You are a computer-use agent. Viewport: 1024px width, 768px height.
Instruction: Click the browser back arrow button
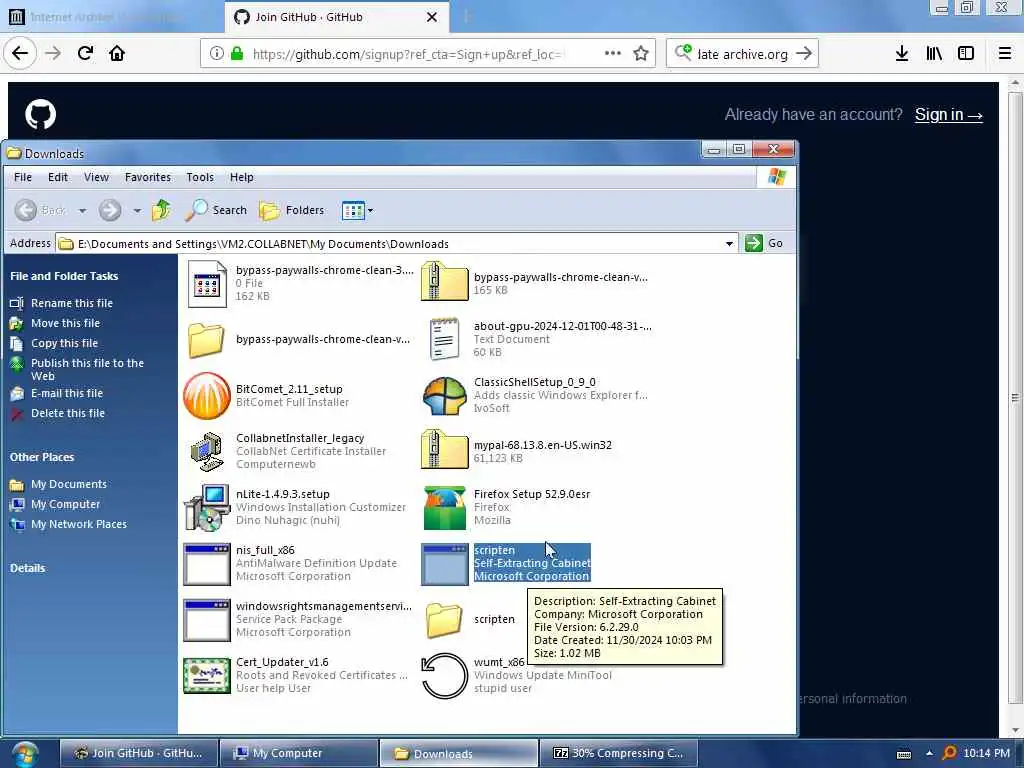coord(20,53)
